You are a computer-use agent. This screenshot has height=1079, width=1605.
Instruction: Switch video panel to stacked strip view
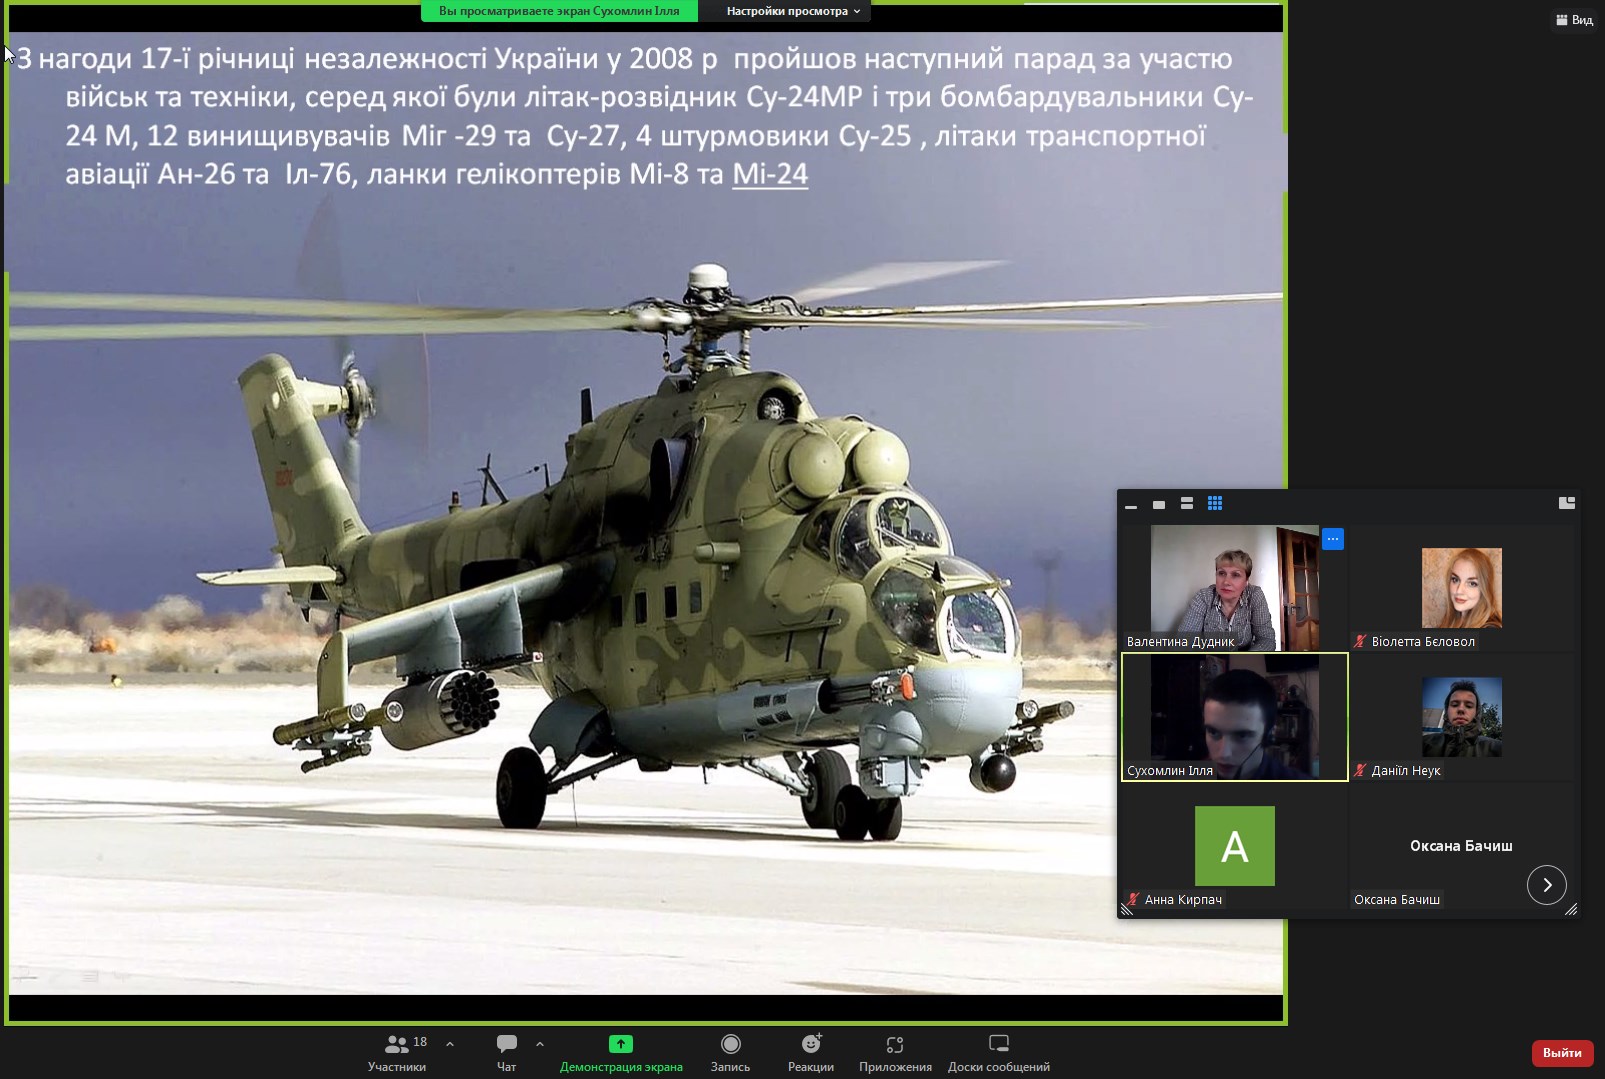[1187, 504]
